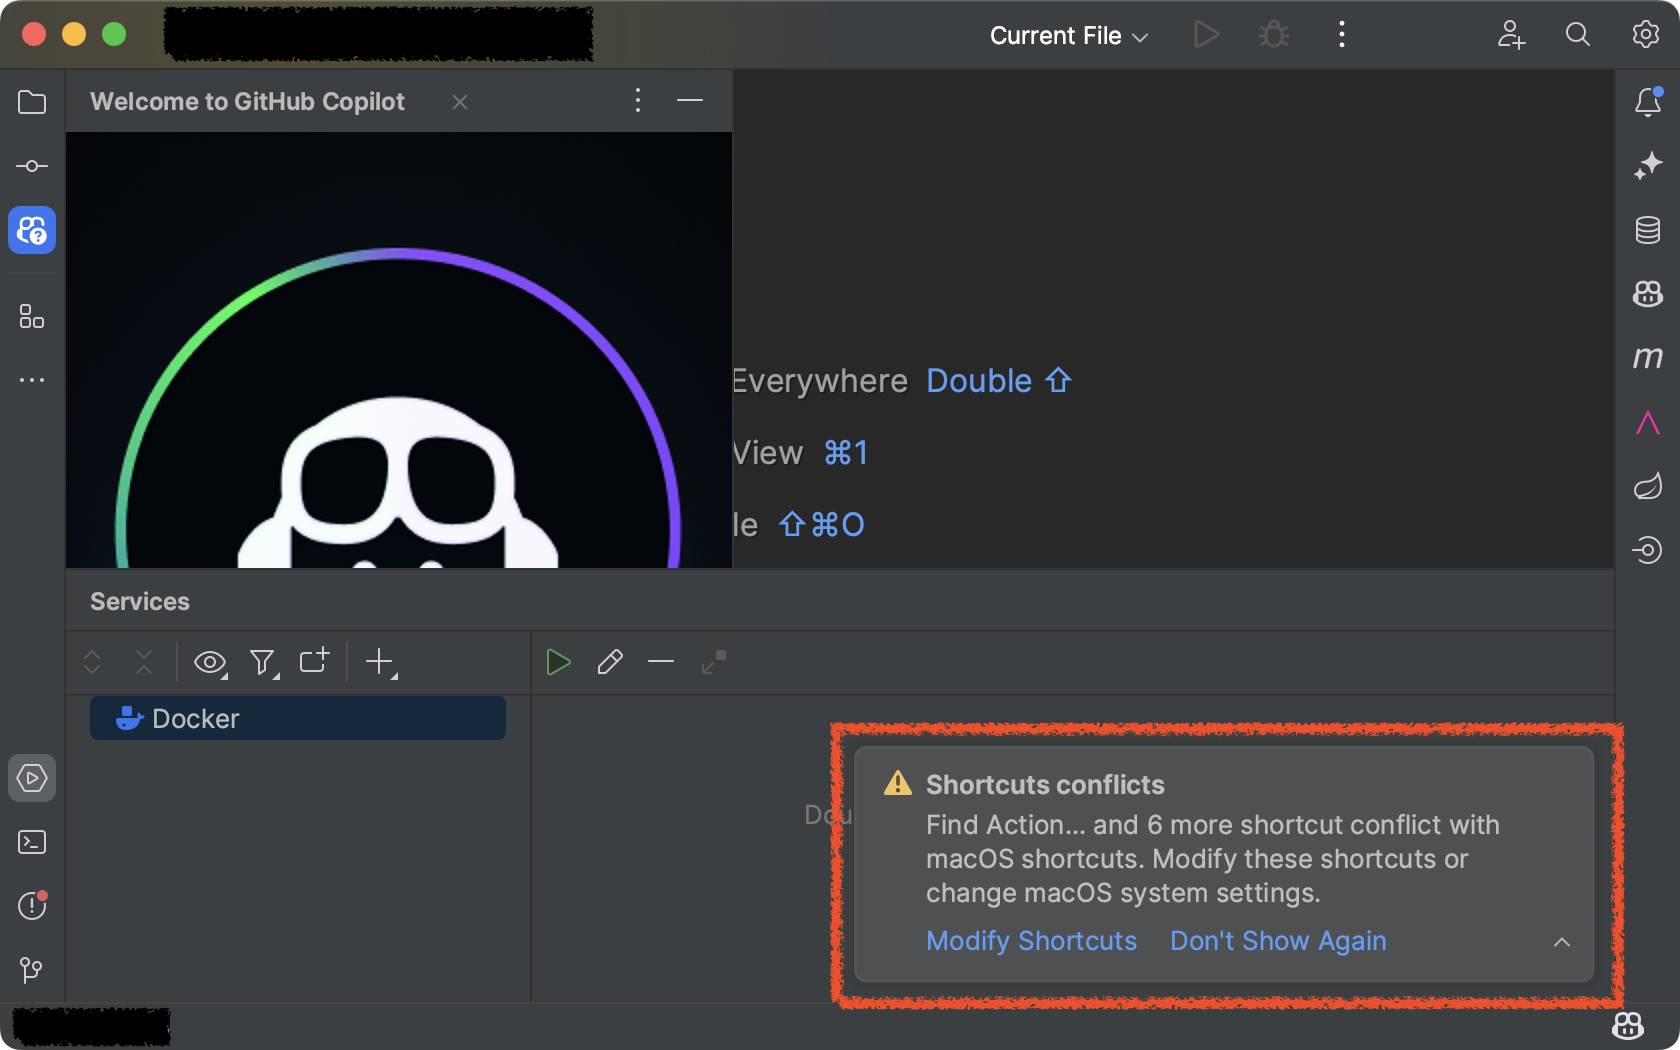The height and width of the screenshot is (1050, 1680).
Task: Open the Commit tool window
Action: pyautogui.click(x=32, y=166)
